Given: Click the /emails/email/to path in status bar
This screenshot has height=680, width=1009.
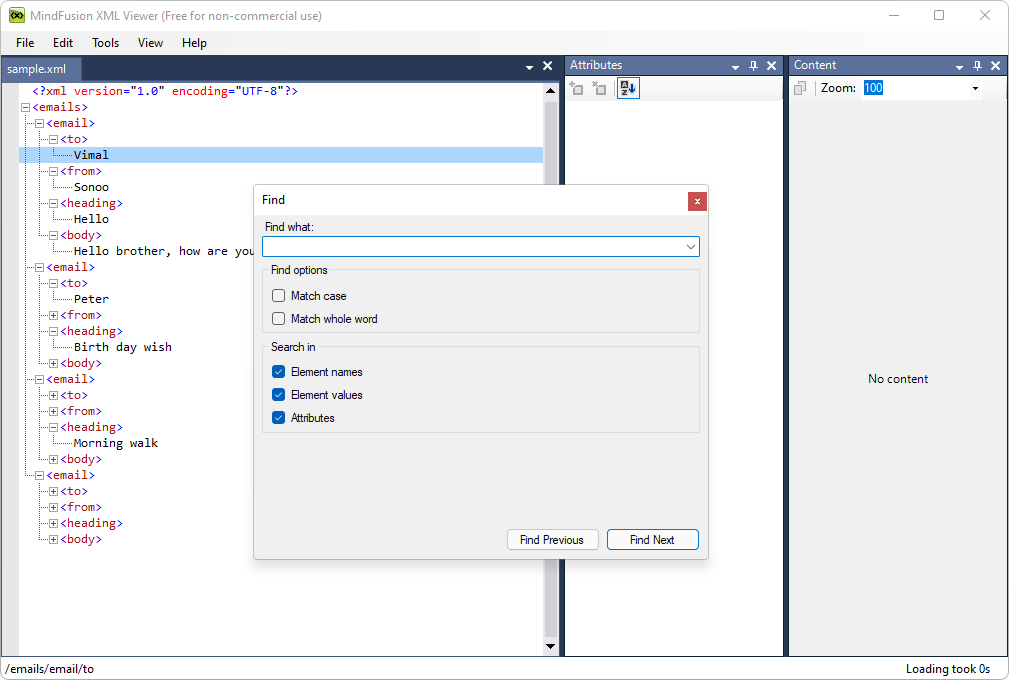Looking at the screenshot, I should pyautogui.click(x=50, y=669).
